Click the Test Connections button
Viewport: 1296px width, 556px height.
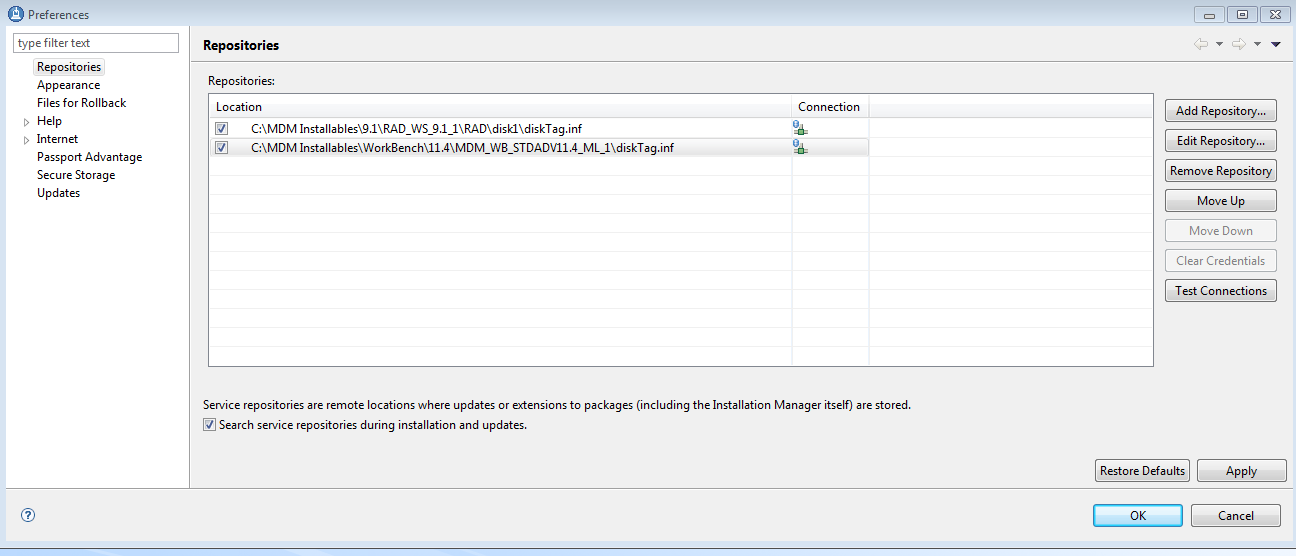1220,291
